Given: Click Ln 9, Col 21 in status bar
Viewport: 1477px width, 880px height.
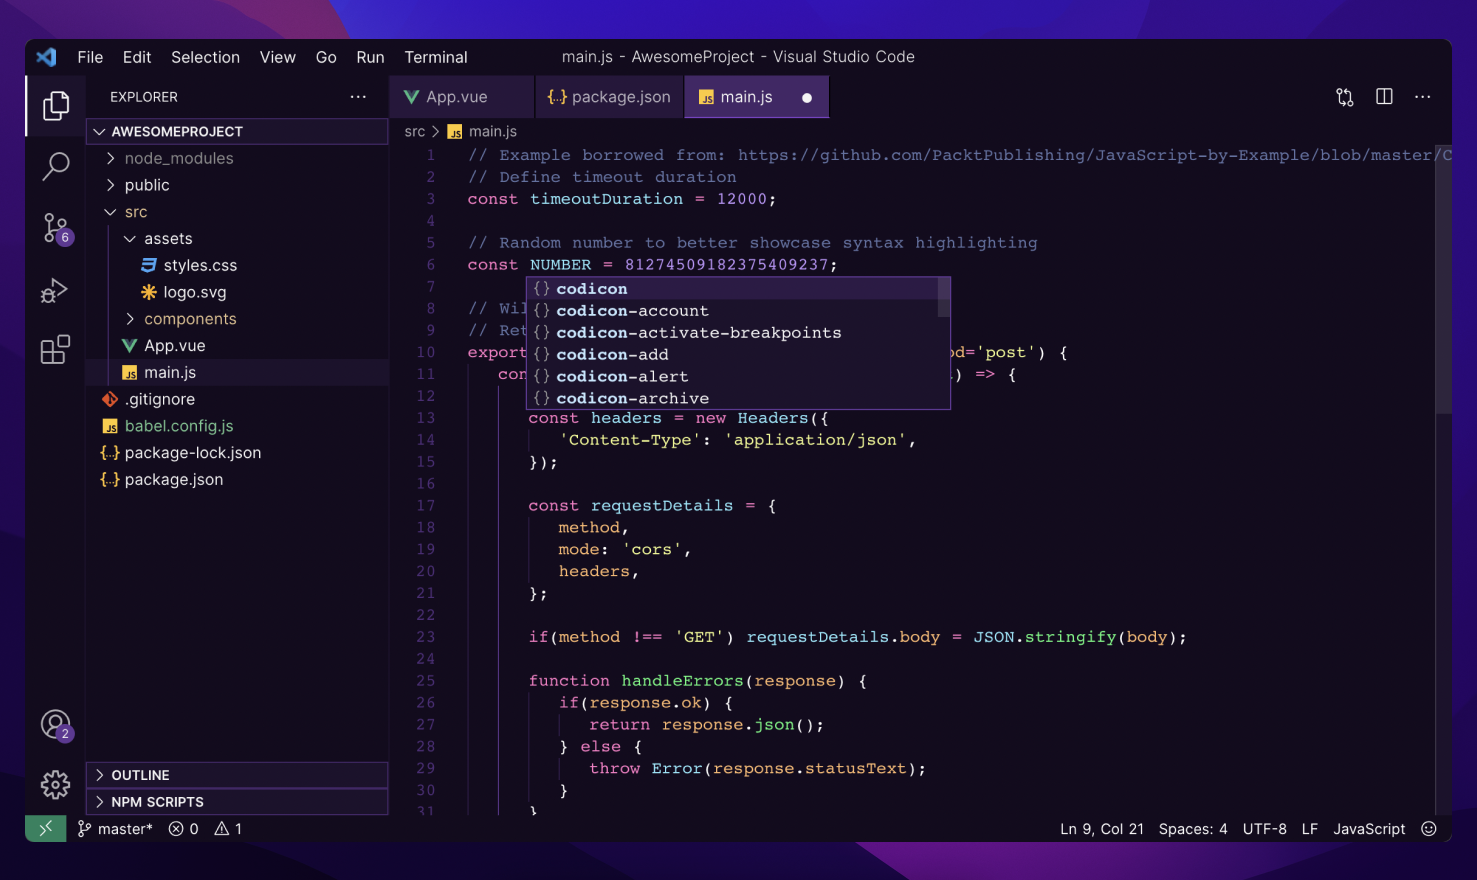Looking at the screenshot, I should (x=1101, y=829).
